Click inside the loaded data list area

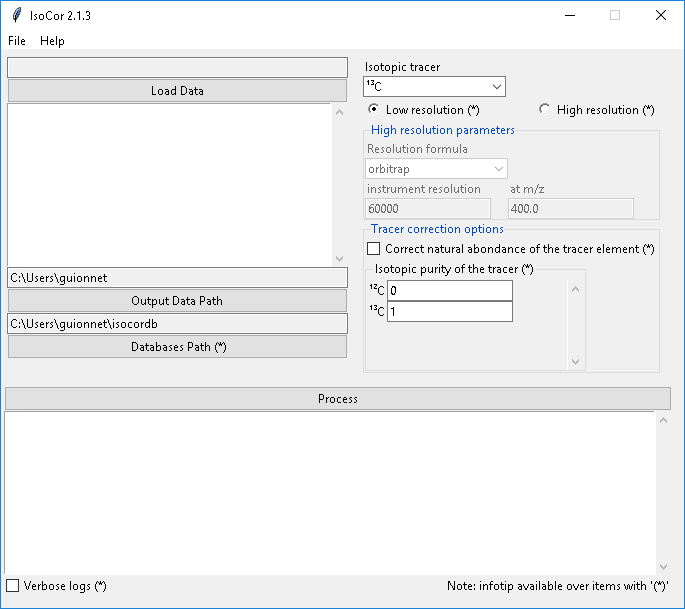[x=169, y=185]
